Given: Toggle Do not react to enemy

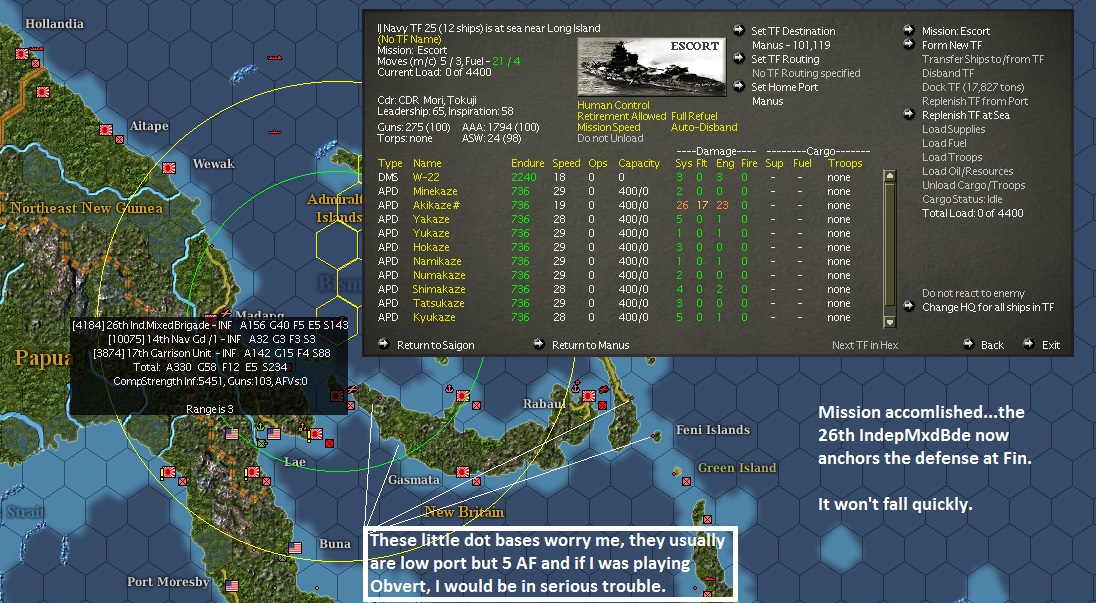Looking at the screenshot, I should [x=973, y=293].
